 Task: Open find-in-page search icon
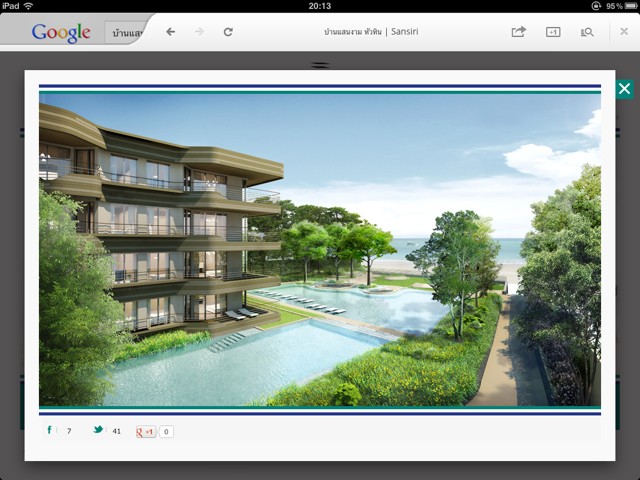(587, 32)
